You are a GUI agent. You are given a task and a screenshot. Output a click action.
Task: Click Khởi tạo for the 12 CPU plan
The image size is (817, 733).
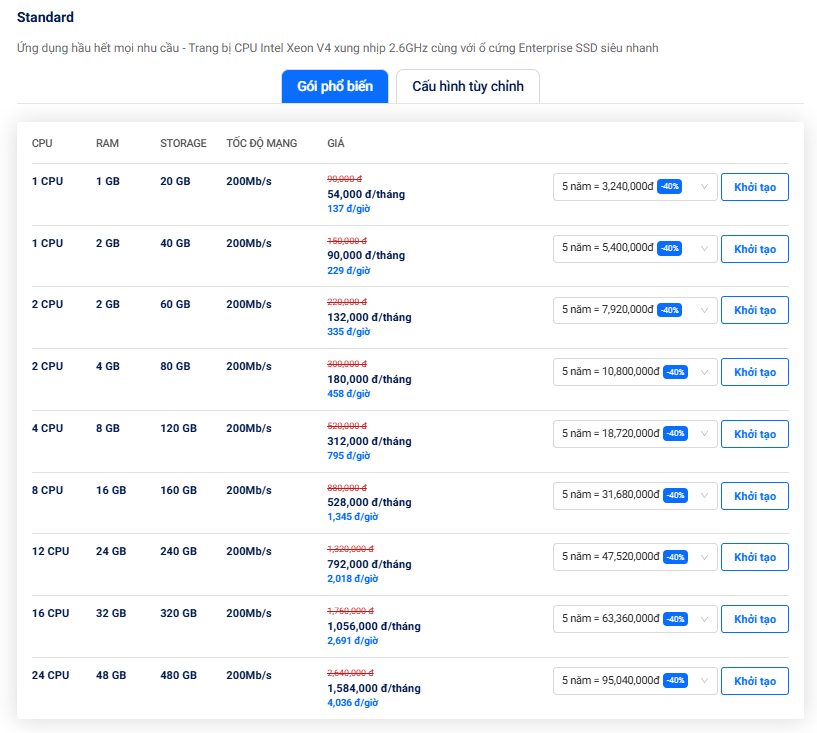tap(754, 557)
